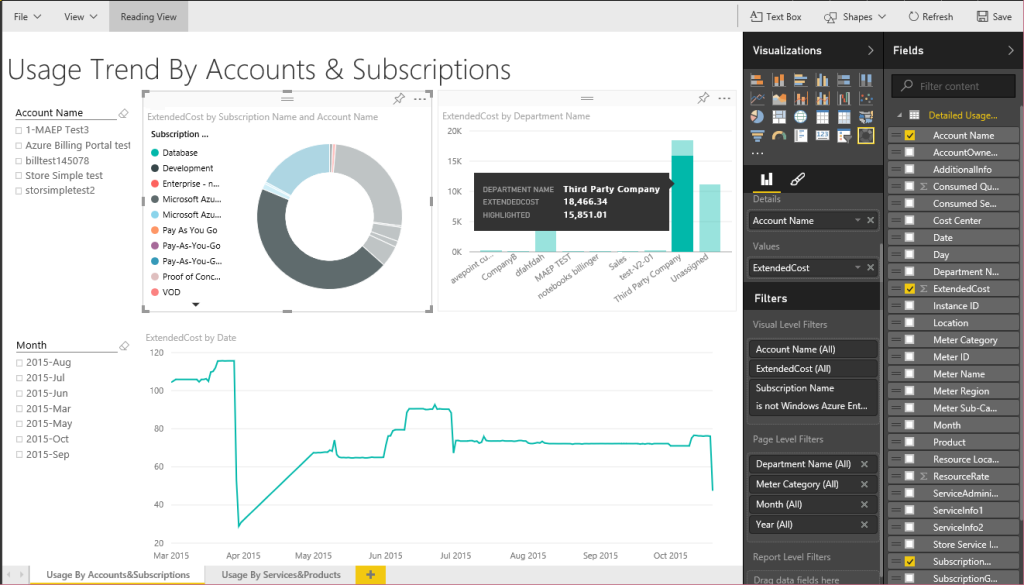Screen dimensions: 1024x585
Task: Switch to Usage By Services&Products tab
Action: tap(281, 574)
